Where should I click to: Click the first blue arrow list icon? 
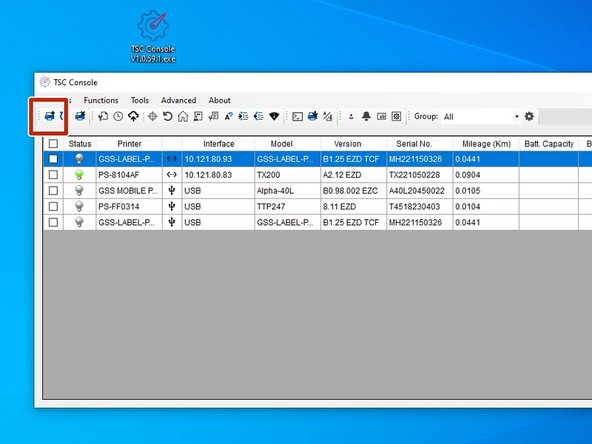tap(244, 116)
